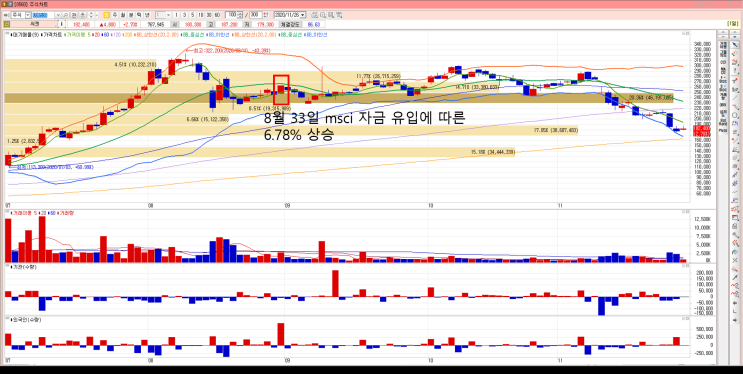The image size is (743, 374).
Task: Select the circle drawing tool
Action: click(x=735, y=115)
